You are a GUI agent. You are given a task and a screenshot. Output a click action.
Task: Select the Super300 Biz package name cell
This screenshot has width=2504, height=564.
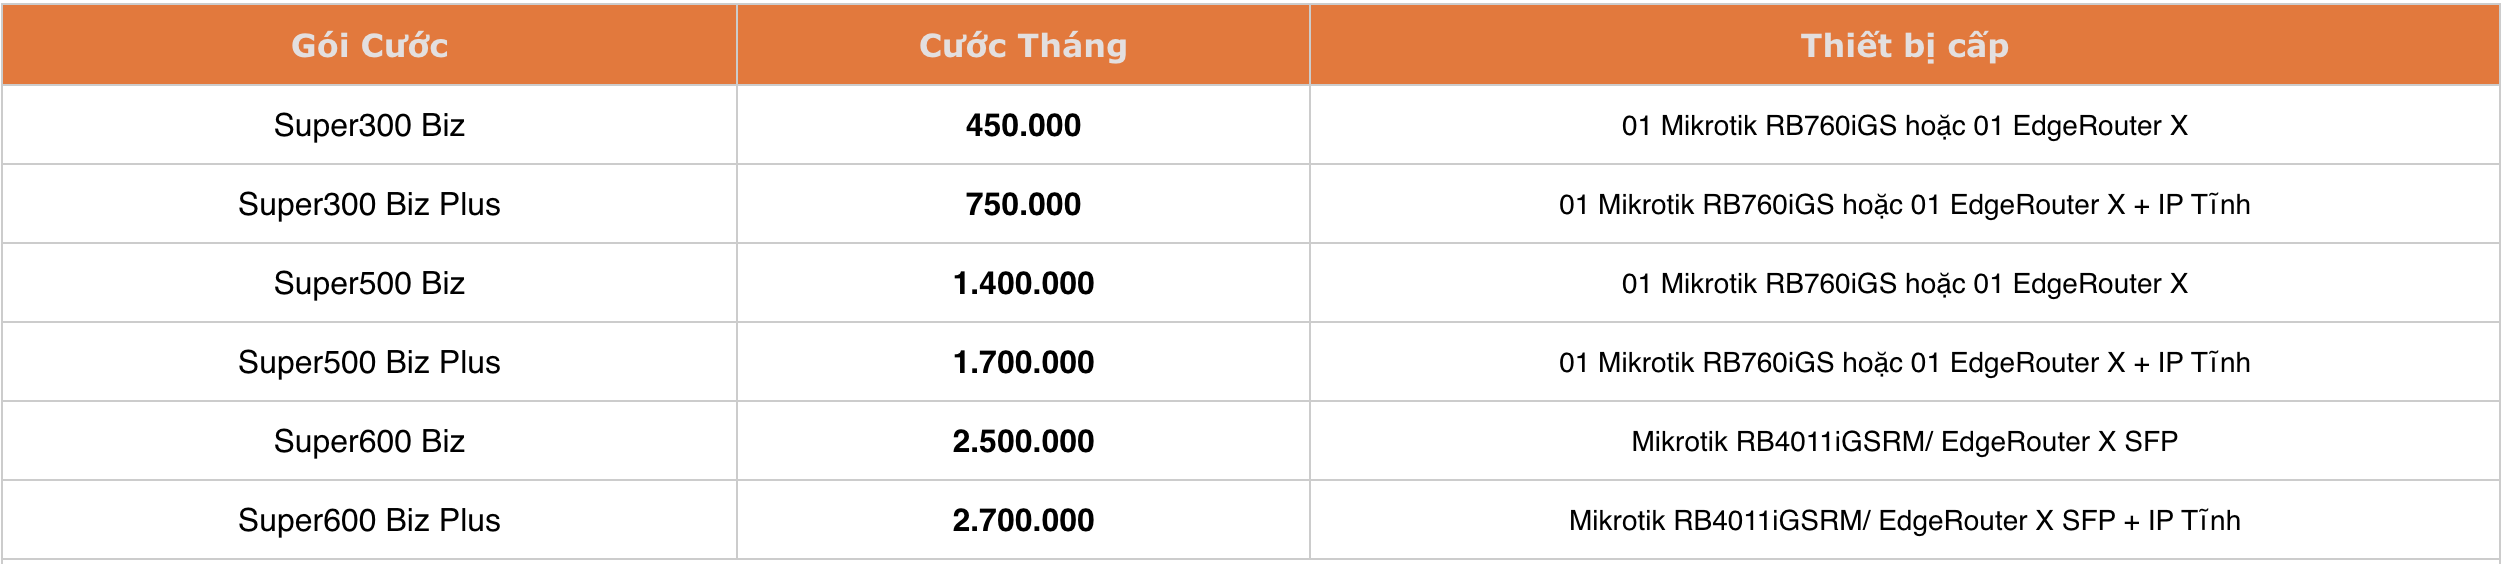(369, 125)
